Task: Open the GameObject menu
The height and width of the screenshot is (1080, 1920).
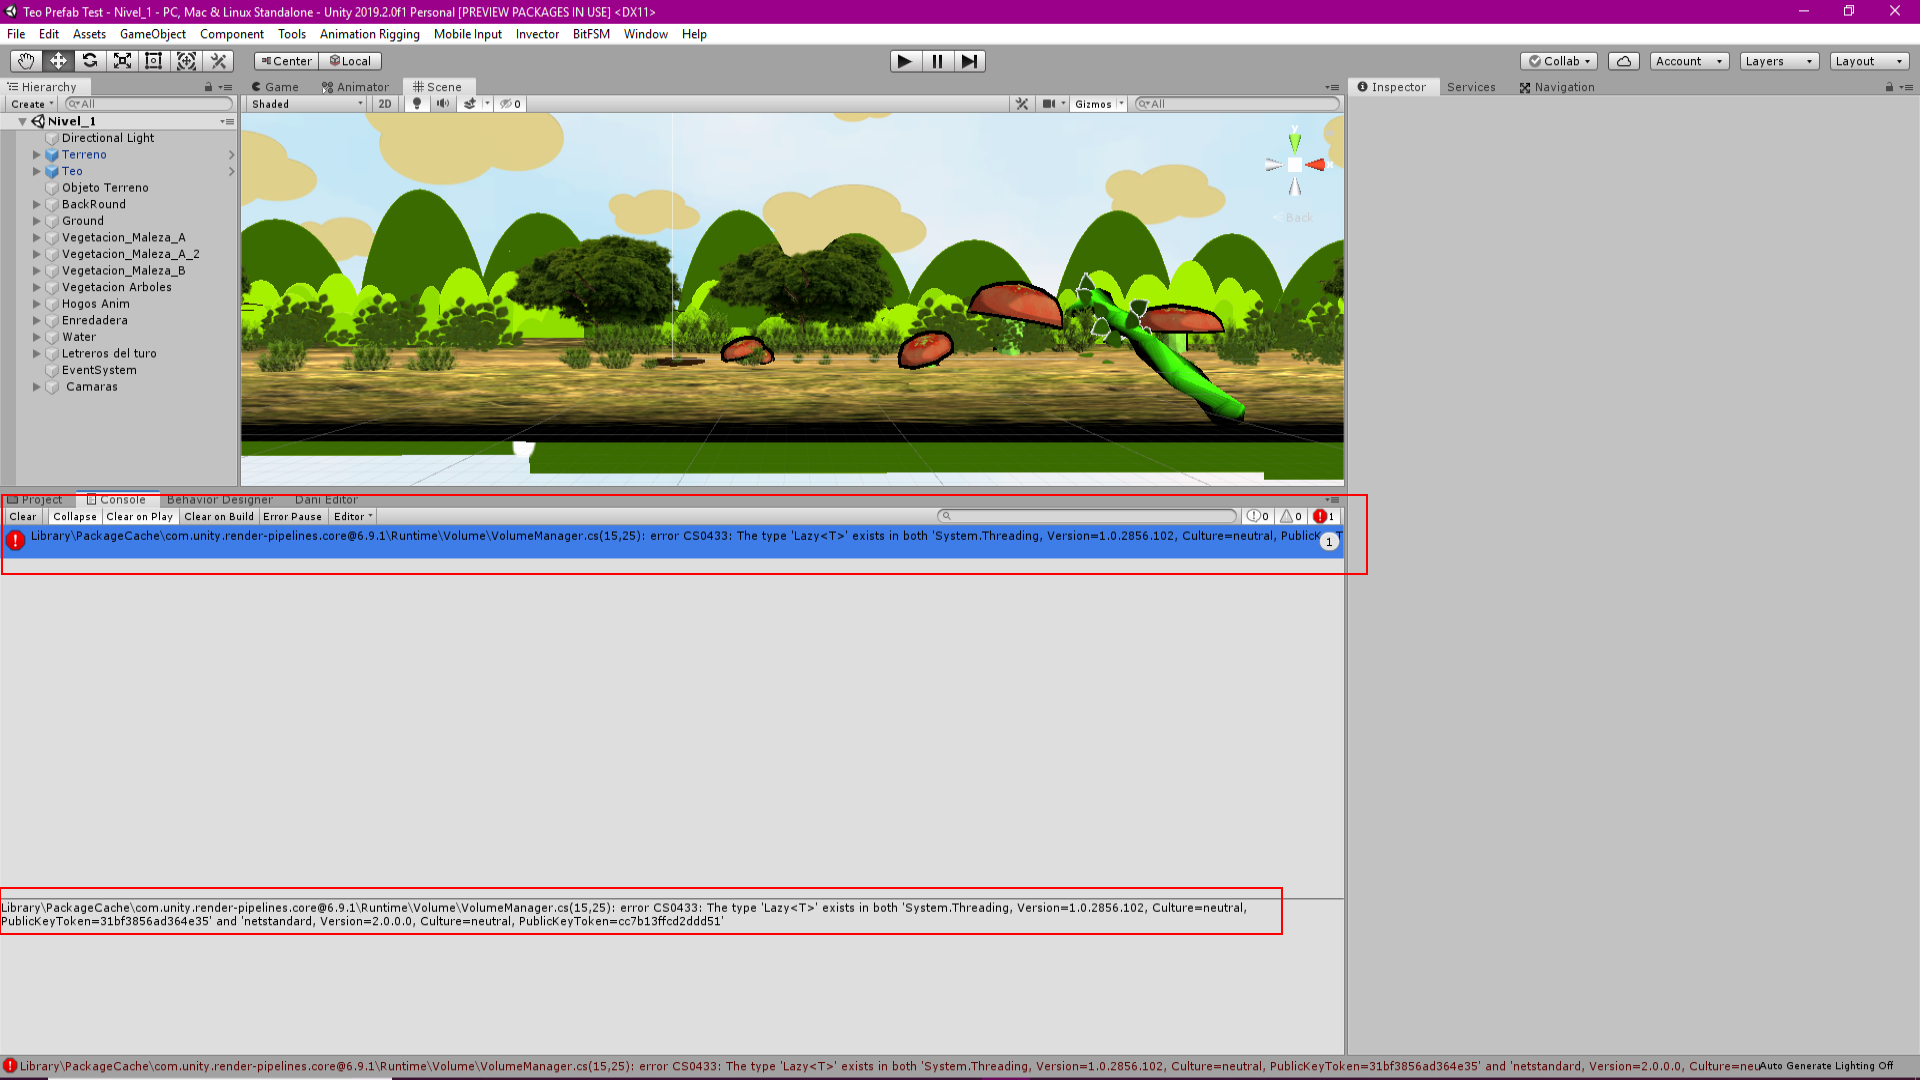Action: pos(152,34)
